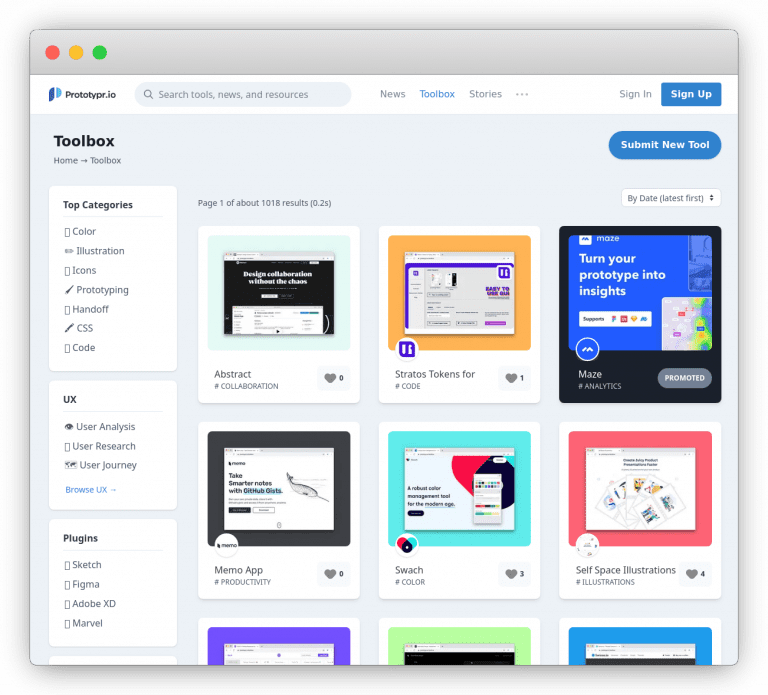Click the green window maximize button

[100, 52]
